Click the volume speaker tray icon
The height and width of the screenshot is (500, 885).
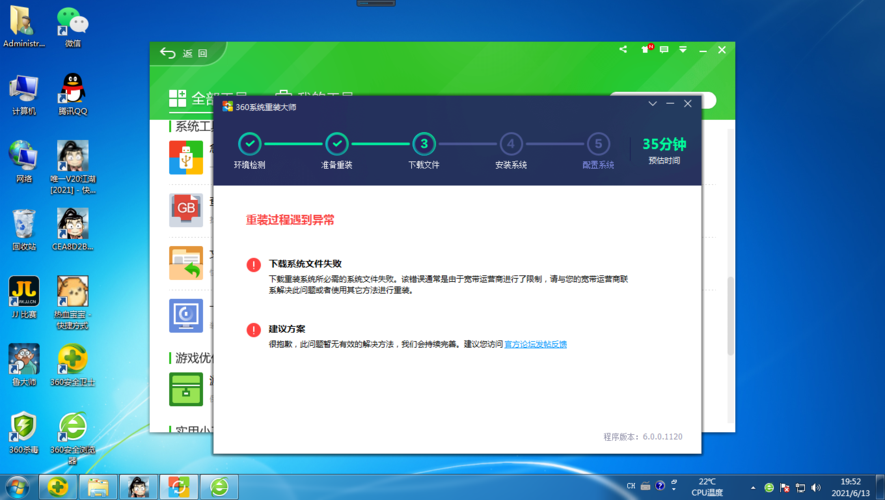pyautogui.click(x=816, y=488)
